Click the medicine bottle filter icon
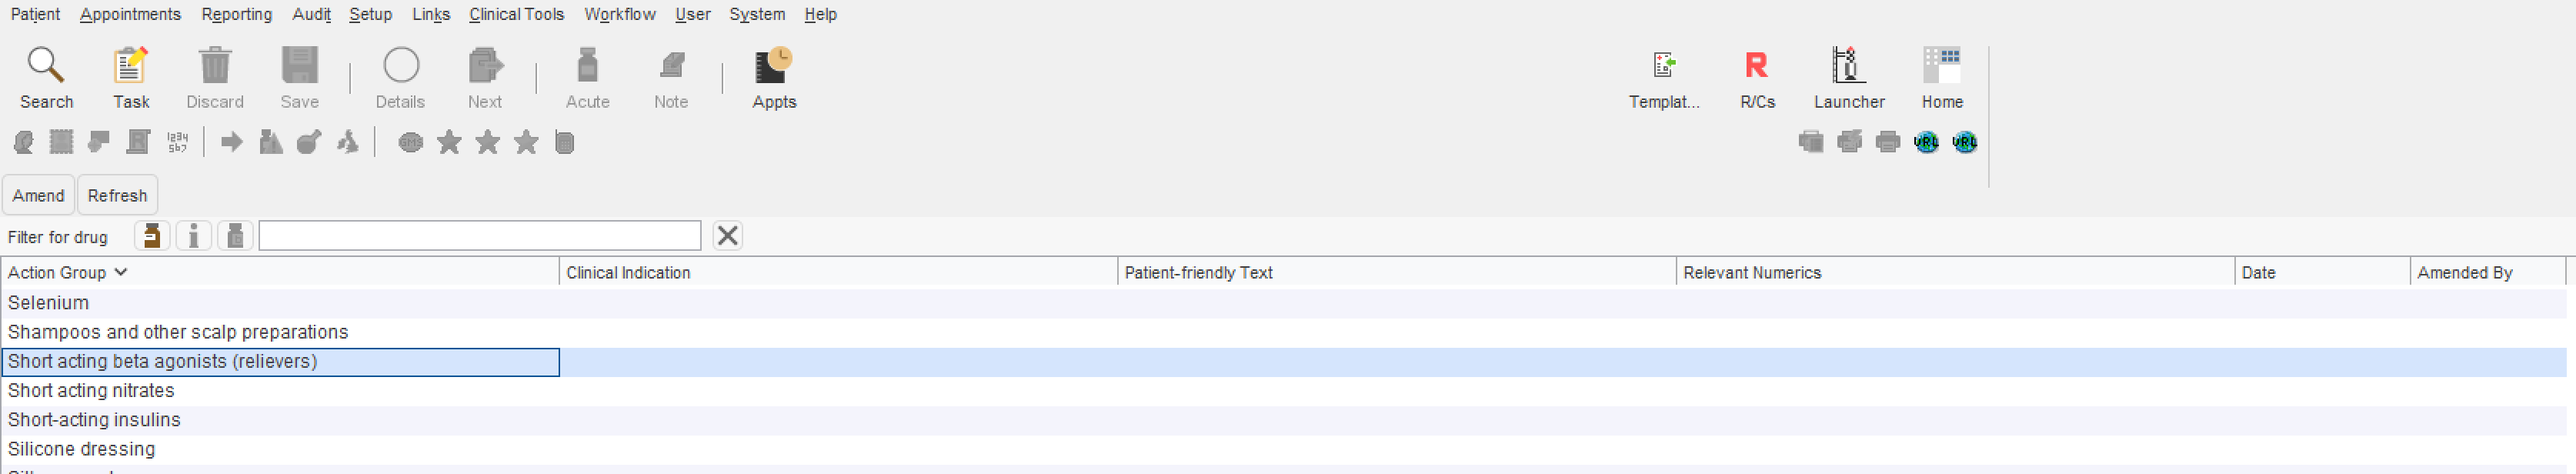 [x=152, y=236]
